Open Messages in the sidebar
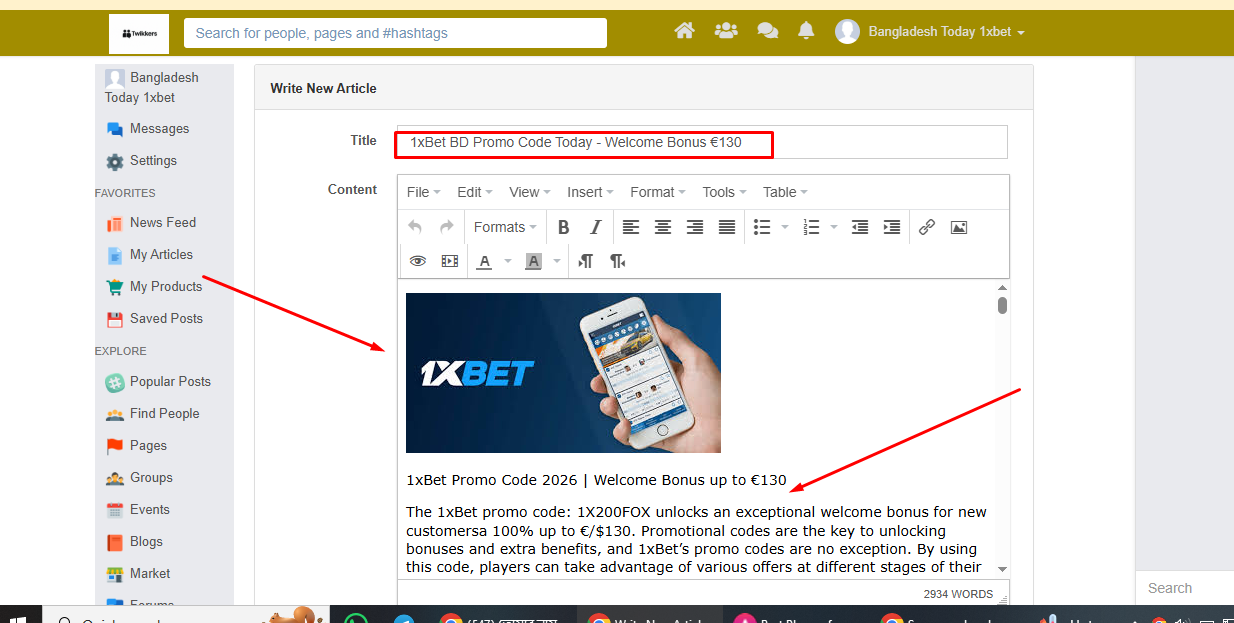The image size is (1234, 623). pos(159,129)
